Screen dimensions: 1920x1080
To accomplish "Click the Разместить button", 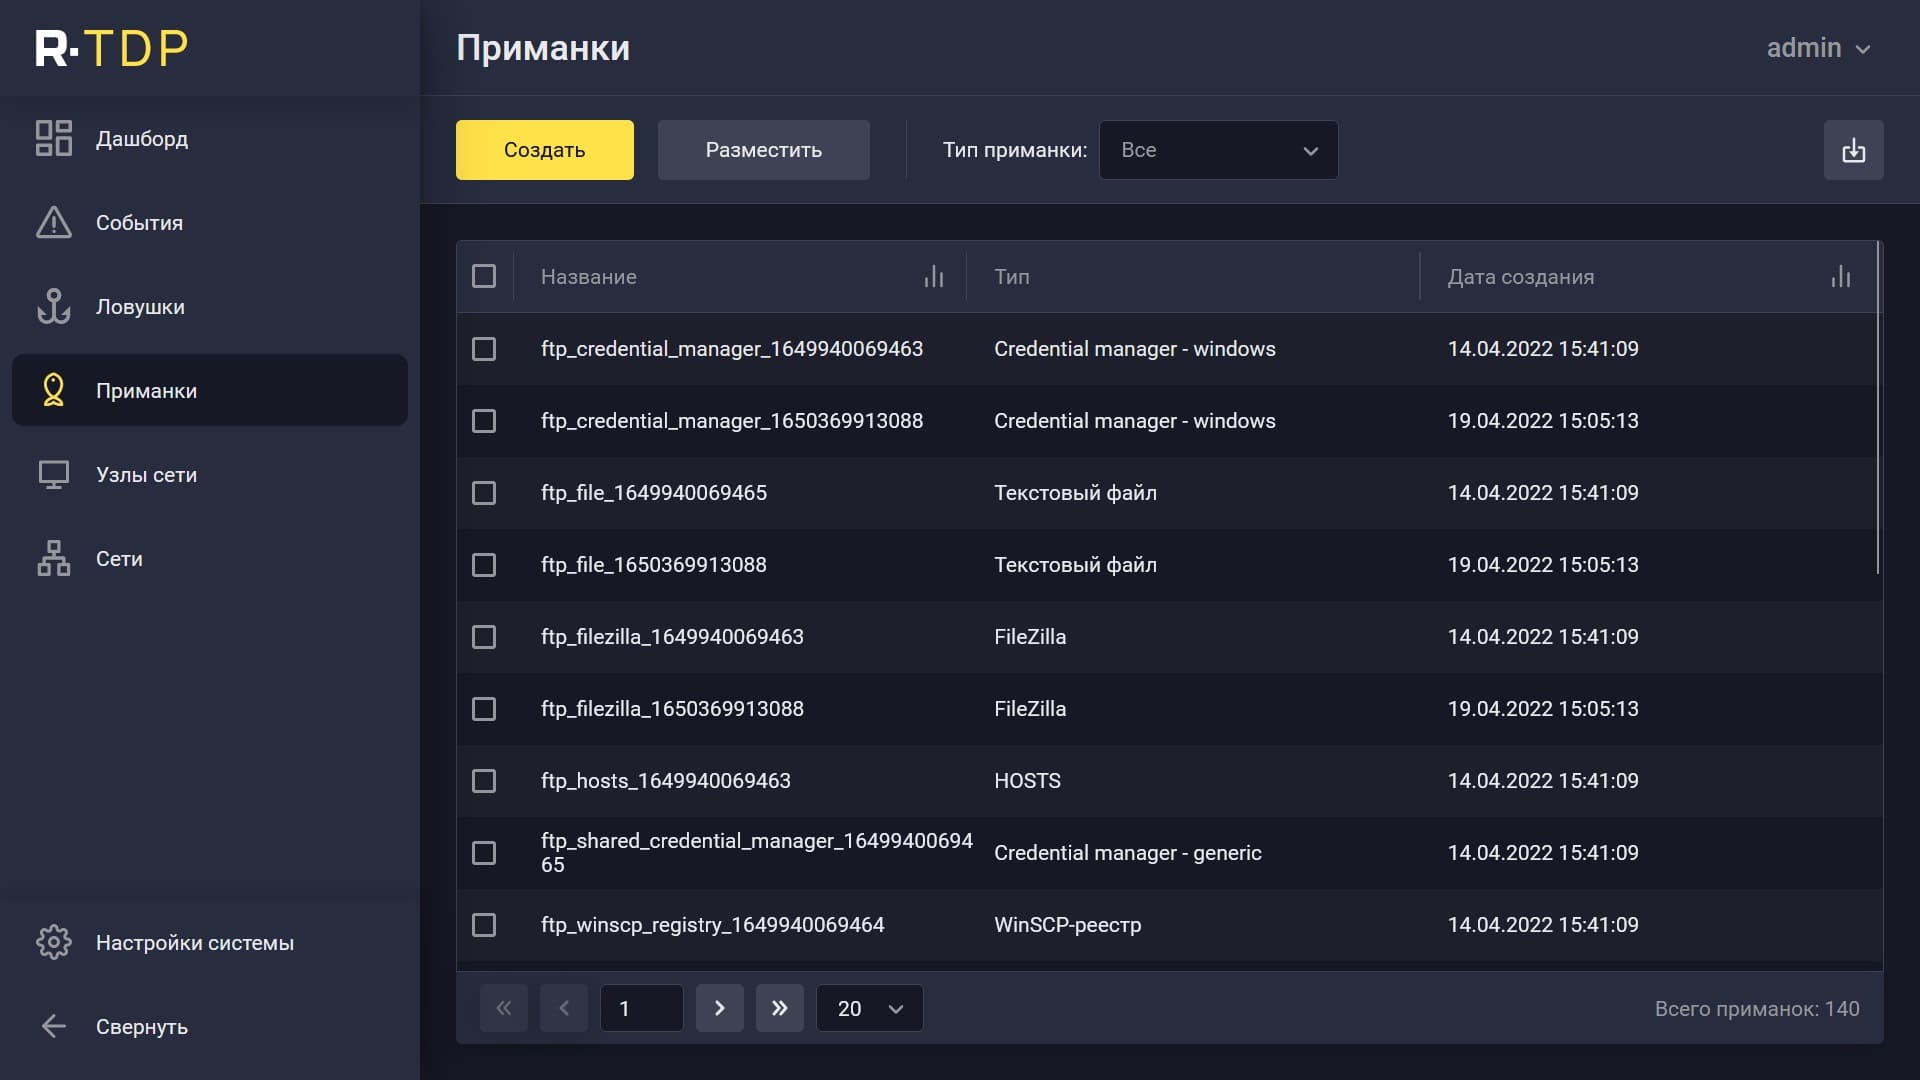I will (x=764, y=150).
